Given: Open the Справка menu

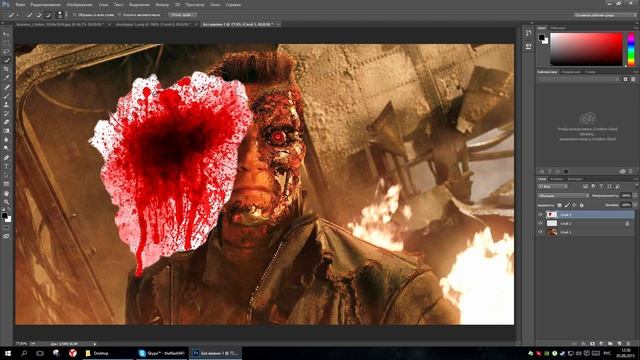Looking at the screenshot, I should (233, 5).
